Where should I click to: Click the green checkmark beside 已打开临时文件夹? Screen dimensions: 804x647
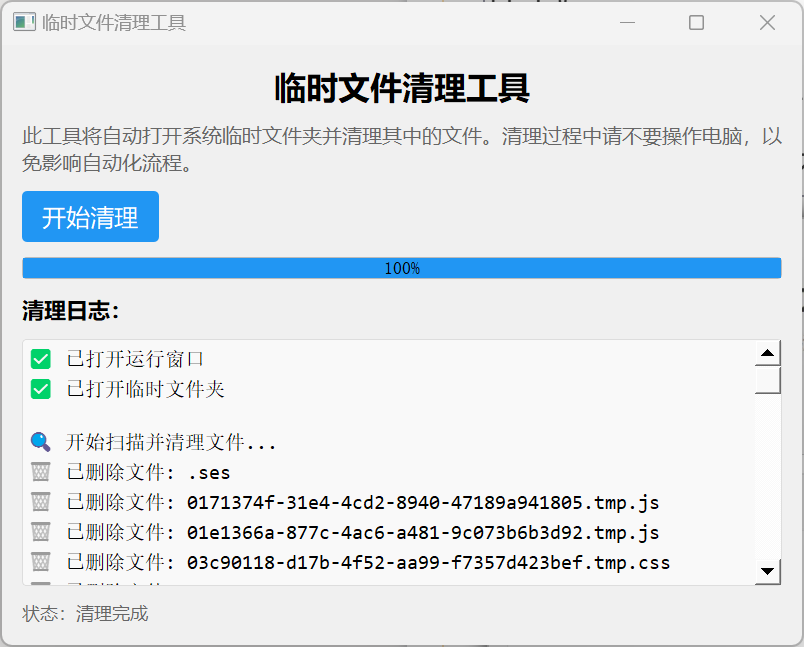click(40, 388)
